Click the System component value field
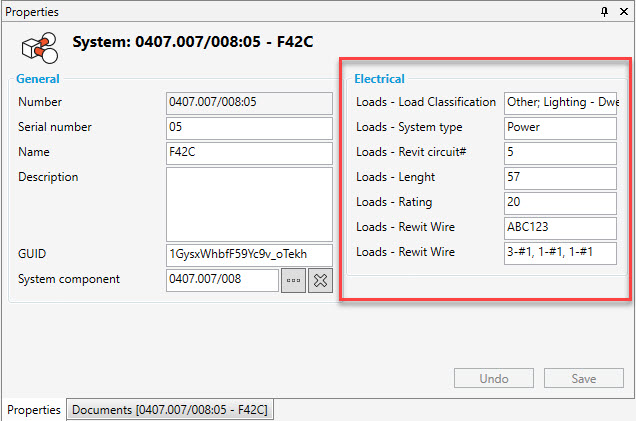This screenshot has height=421, width=636. pyautogui.click(x=222, y=280)
